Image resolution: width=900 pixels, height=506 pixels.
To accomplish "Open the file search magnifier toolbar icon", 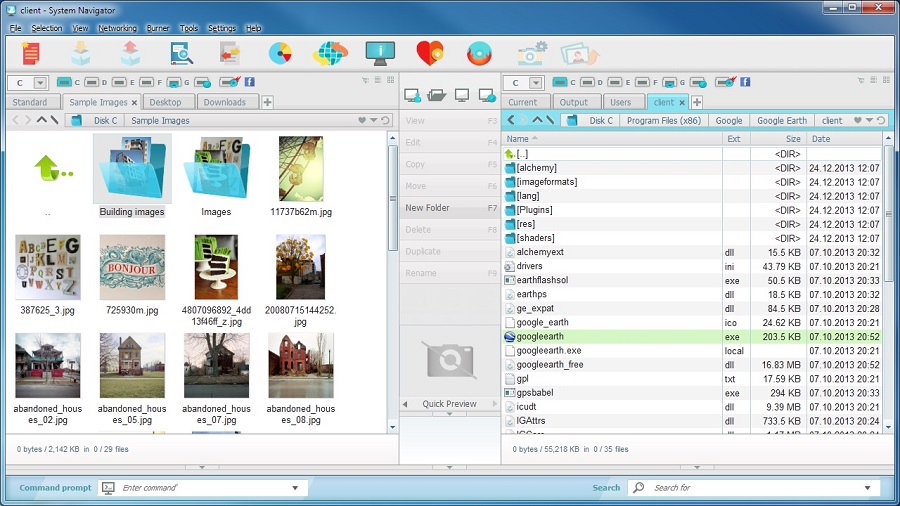I will [x=182, y=53].
